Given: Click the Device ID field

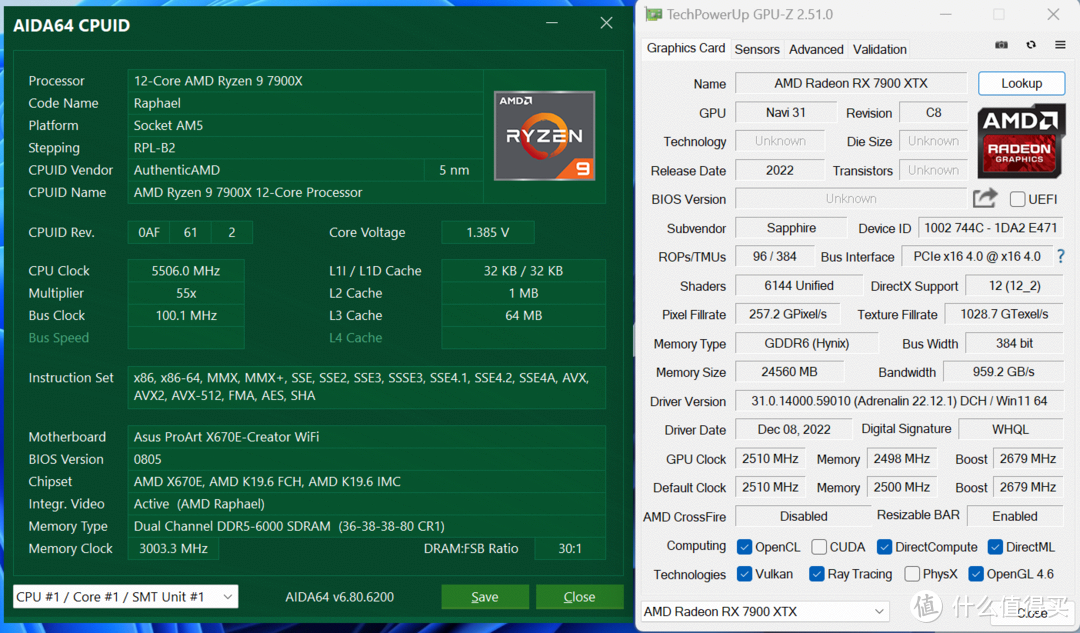Looking at the screenshot, I should tap(990, 228).
